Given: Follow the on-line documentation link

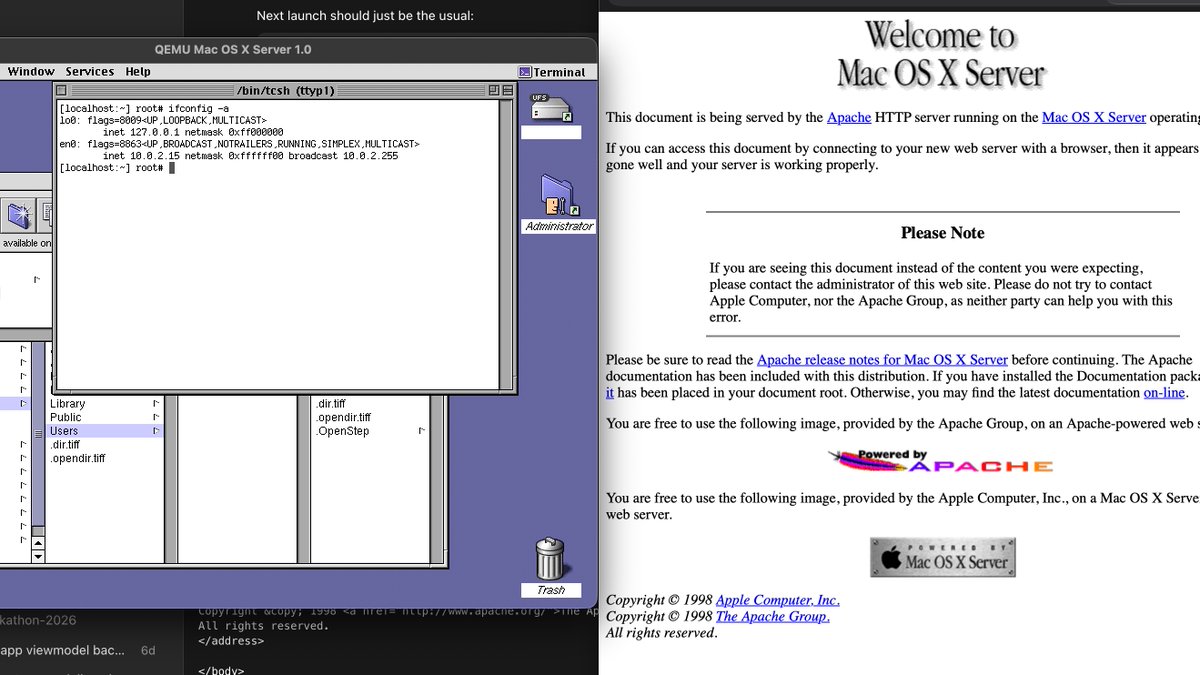Looking at the screenshot, I should coord(1164,393).
